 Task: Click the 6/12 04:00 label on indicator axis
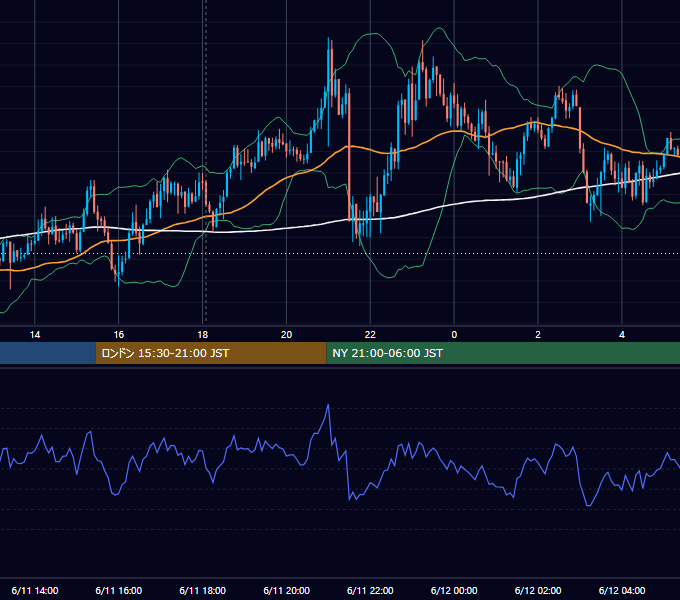coord(622,590)
